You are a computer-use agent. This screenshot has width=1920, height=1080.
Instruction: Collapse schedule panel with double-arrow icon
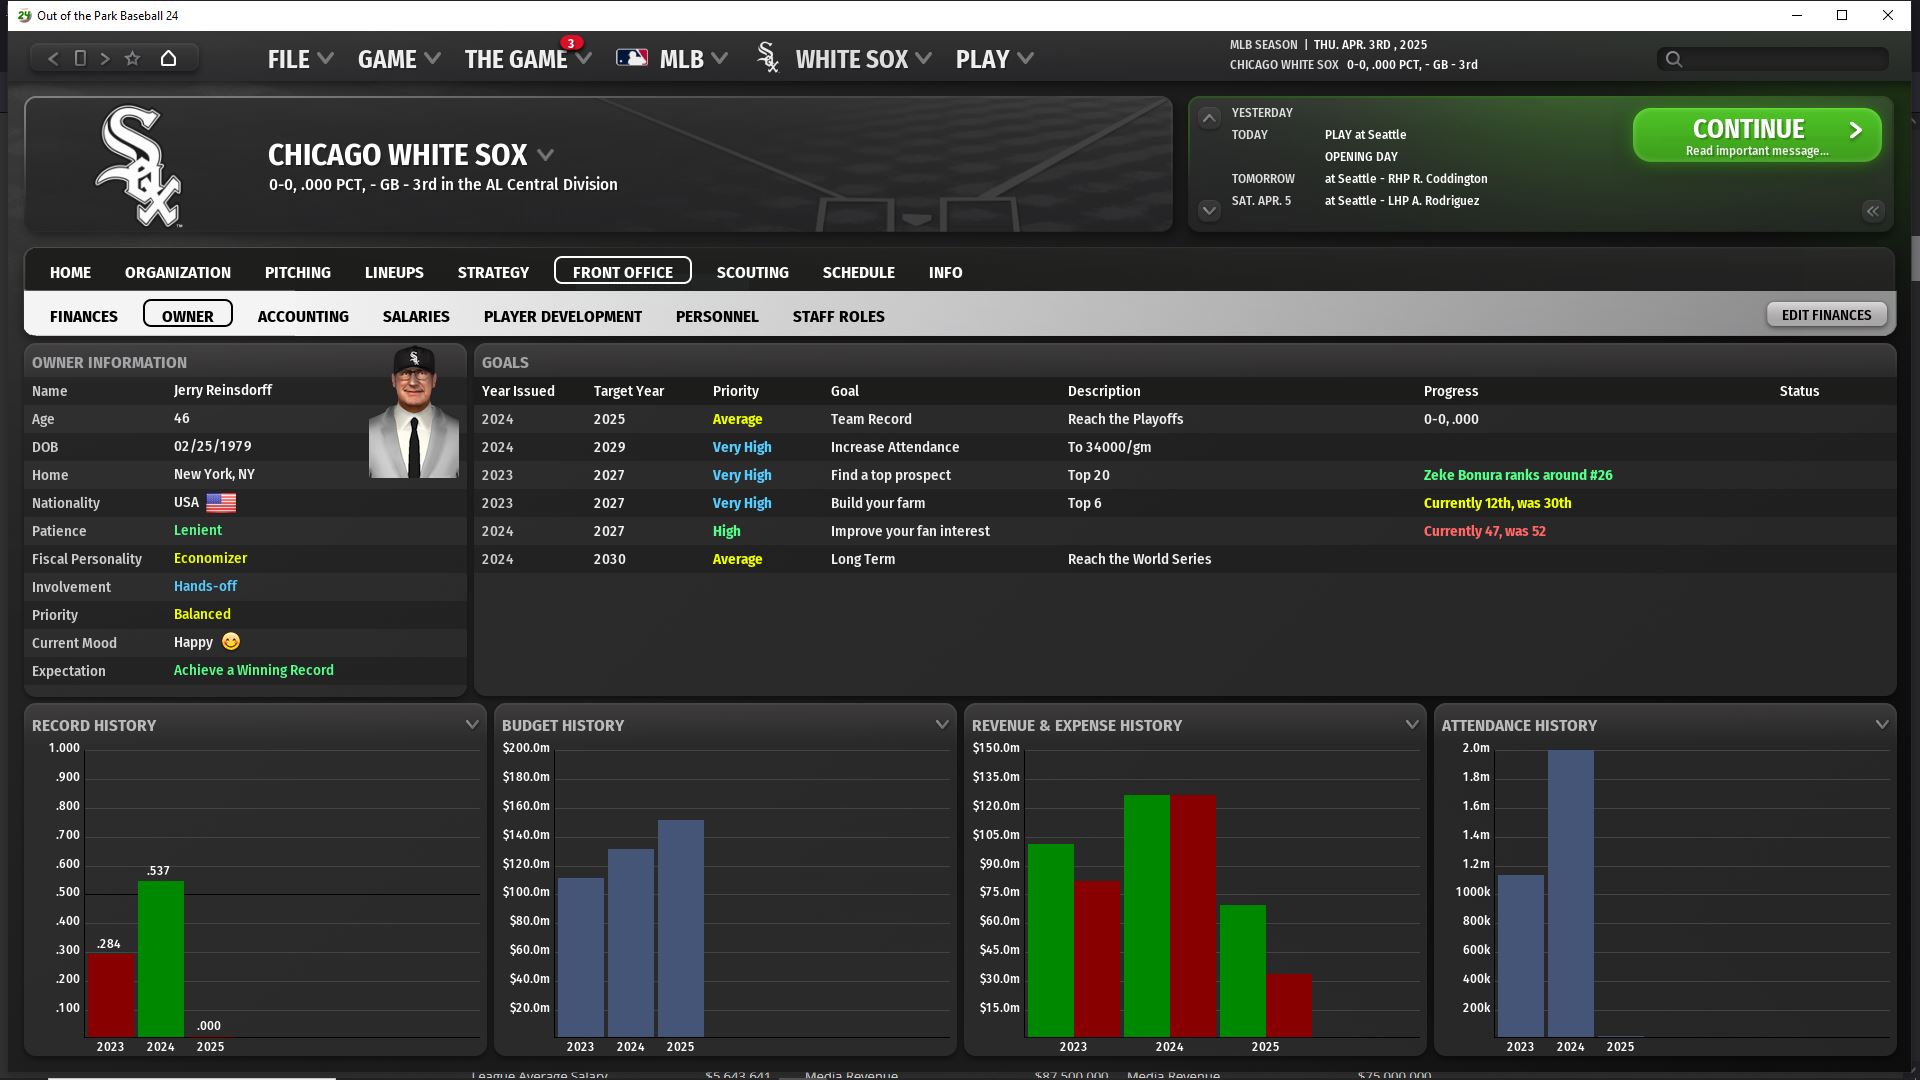[x=1872, y=211]
